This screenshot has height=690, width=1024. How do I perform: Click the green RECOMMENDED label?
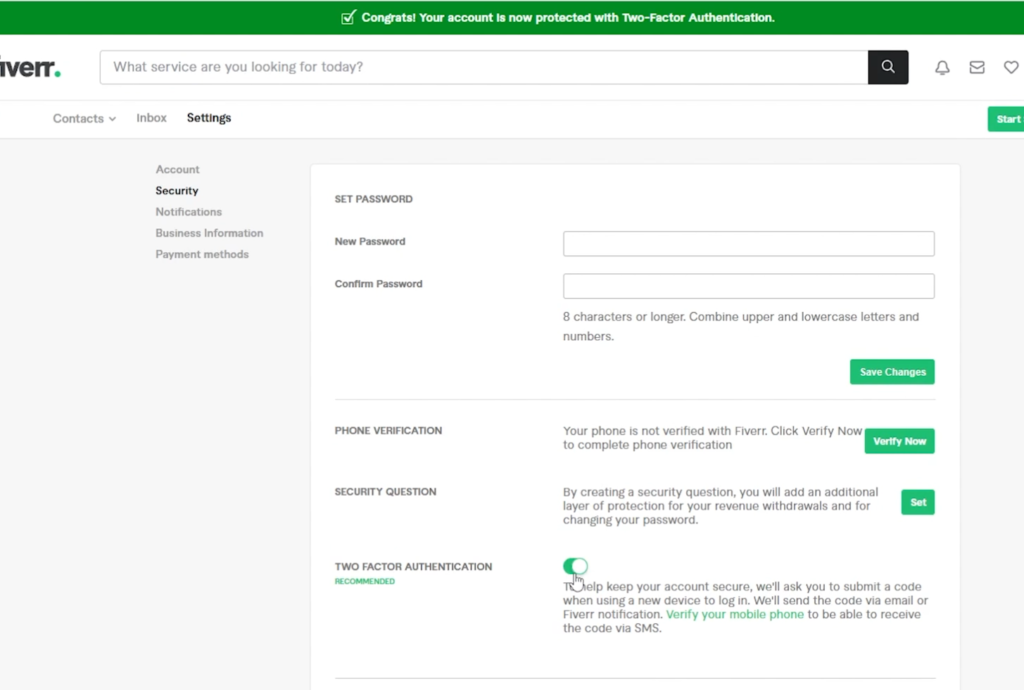click(364, 582)
